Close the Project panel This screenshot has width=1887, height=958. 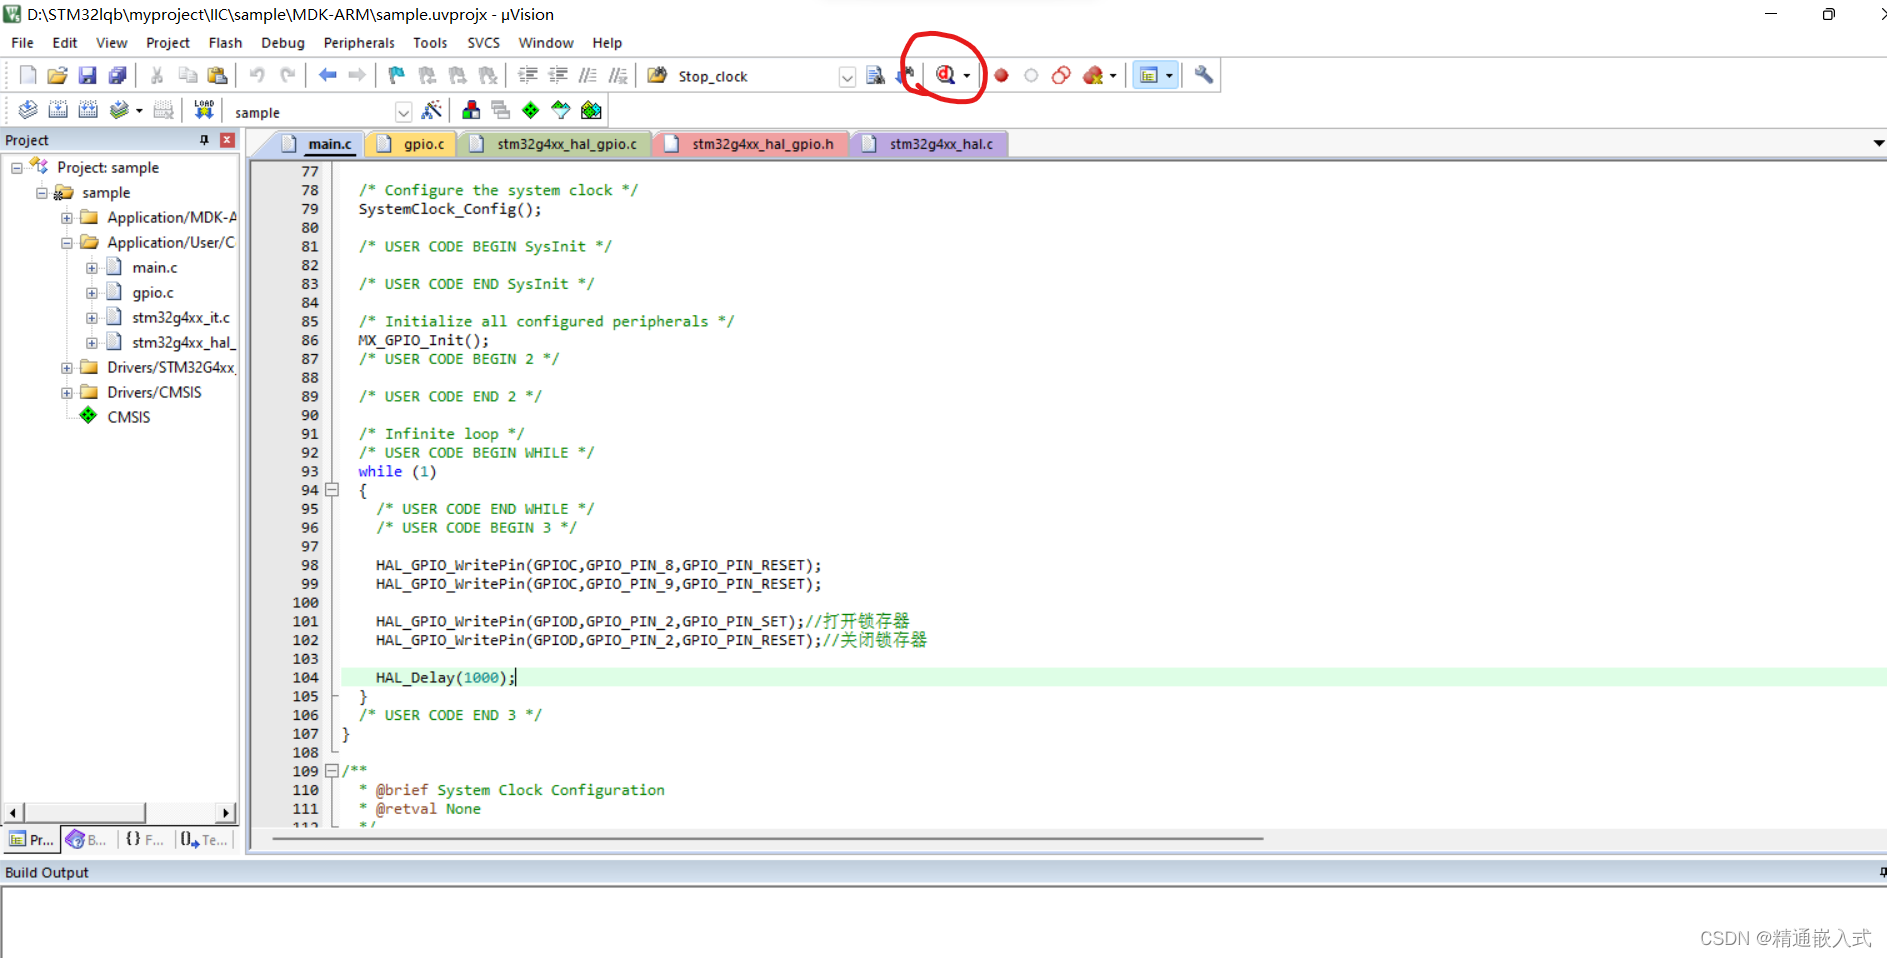(x=227, y=140)
